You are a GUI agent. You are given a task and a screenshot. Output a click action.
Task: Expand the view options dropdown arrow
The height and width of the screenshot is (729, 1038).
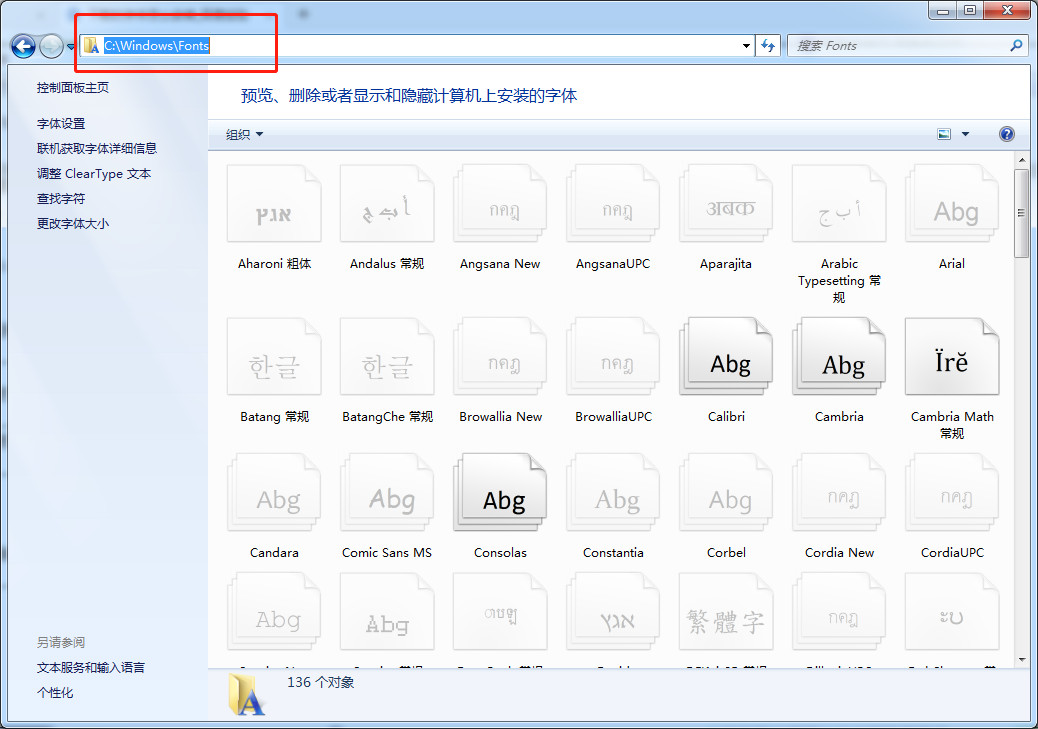pyautogui.click(x=965, y=134)
